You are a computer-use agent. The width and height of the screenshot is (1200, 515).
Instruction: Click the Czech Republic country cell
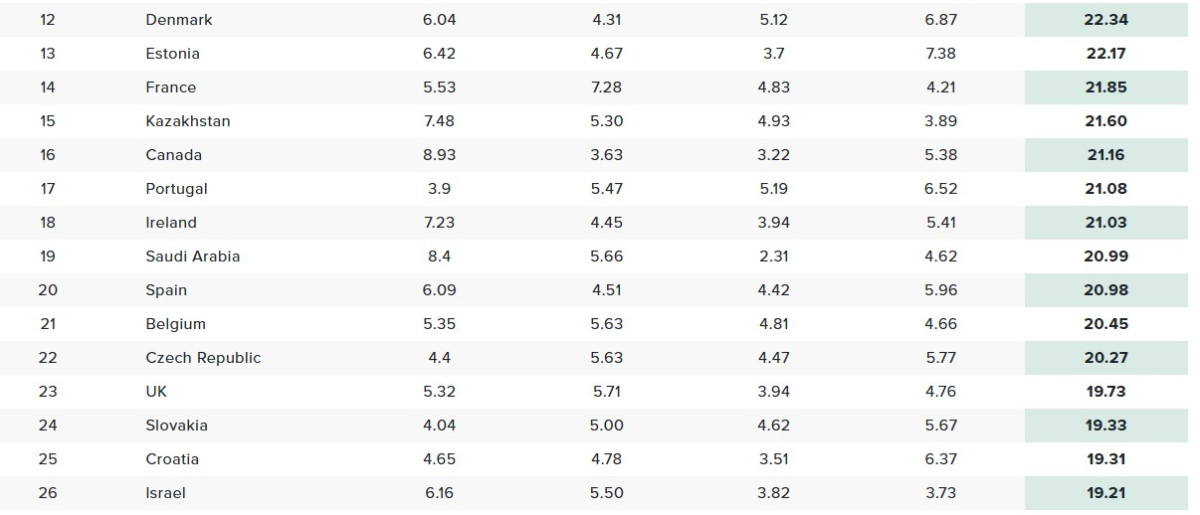click(x=203, y=358)
